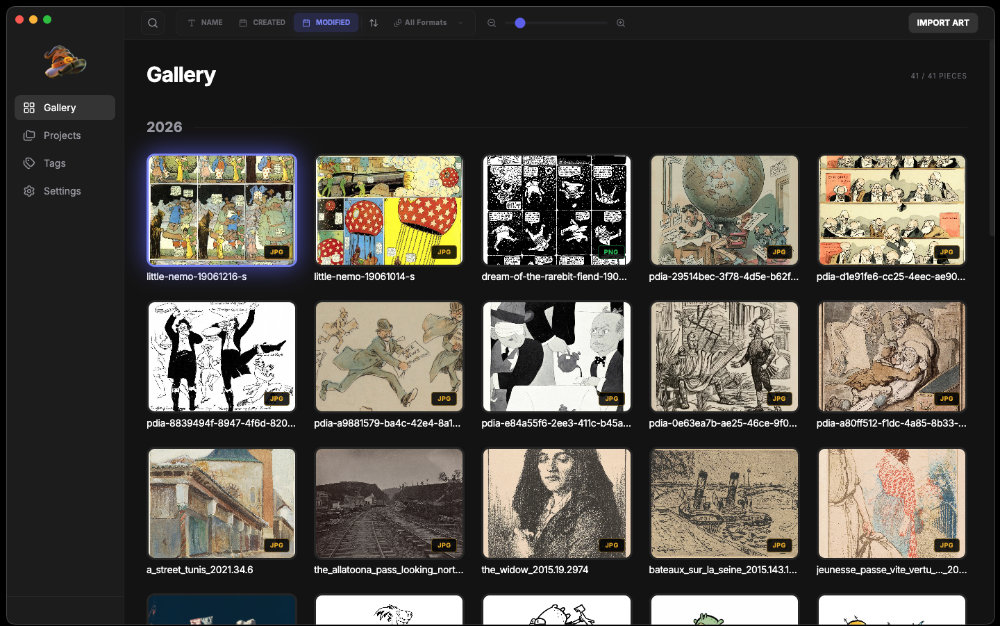
Task: Click the zoom in magnifier icon
Action: 621,23
